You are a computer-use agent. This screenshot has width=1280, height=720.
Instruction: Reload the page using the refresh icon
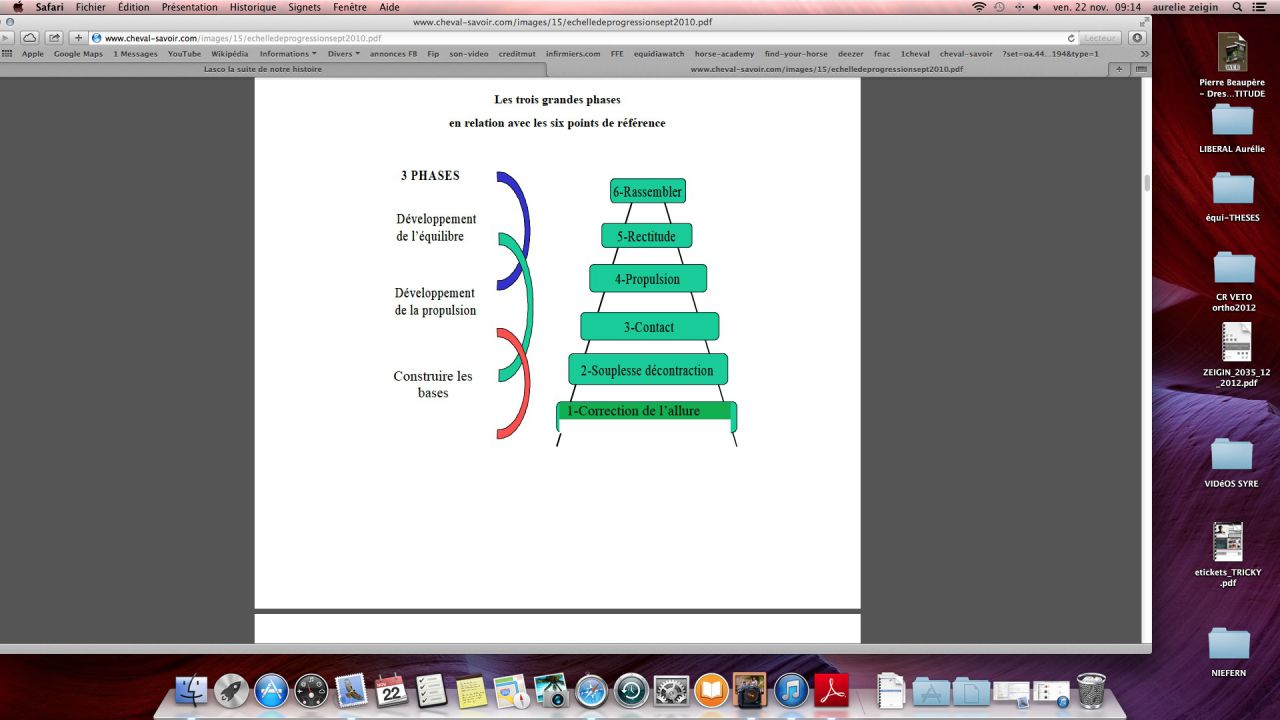(x=1071, y=38)
